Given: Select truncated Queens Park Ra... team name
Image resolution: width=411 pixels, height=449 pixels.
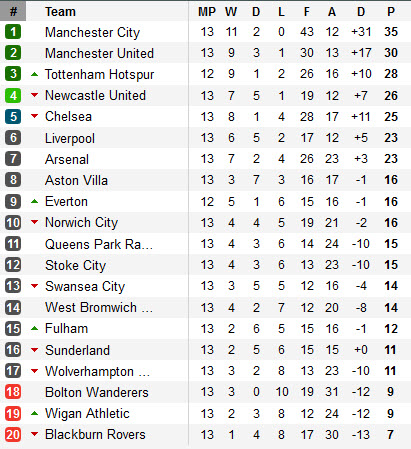Looking at the screenshot, I should [x=99, y=244].
